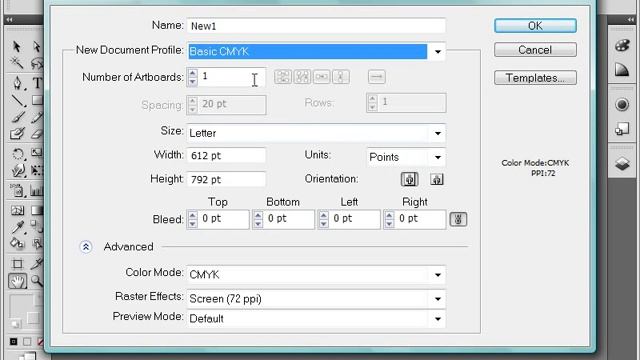Viewport: 640px width, 360px height.
Task: Expand the tools panel double arrow
Action: coord(9,19)
